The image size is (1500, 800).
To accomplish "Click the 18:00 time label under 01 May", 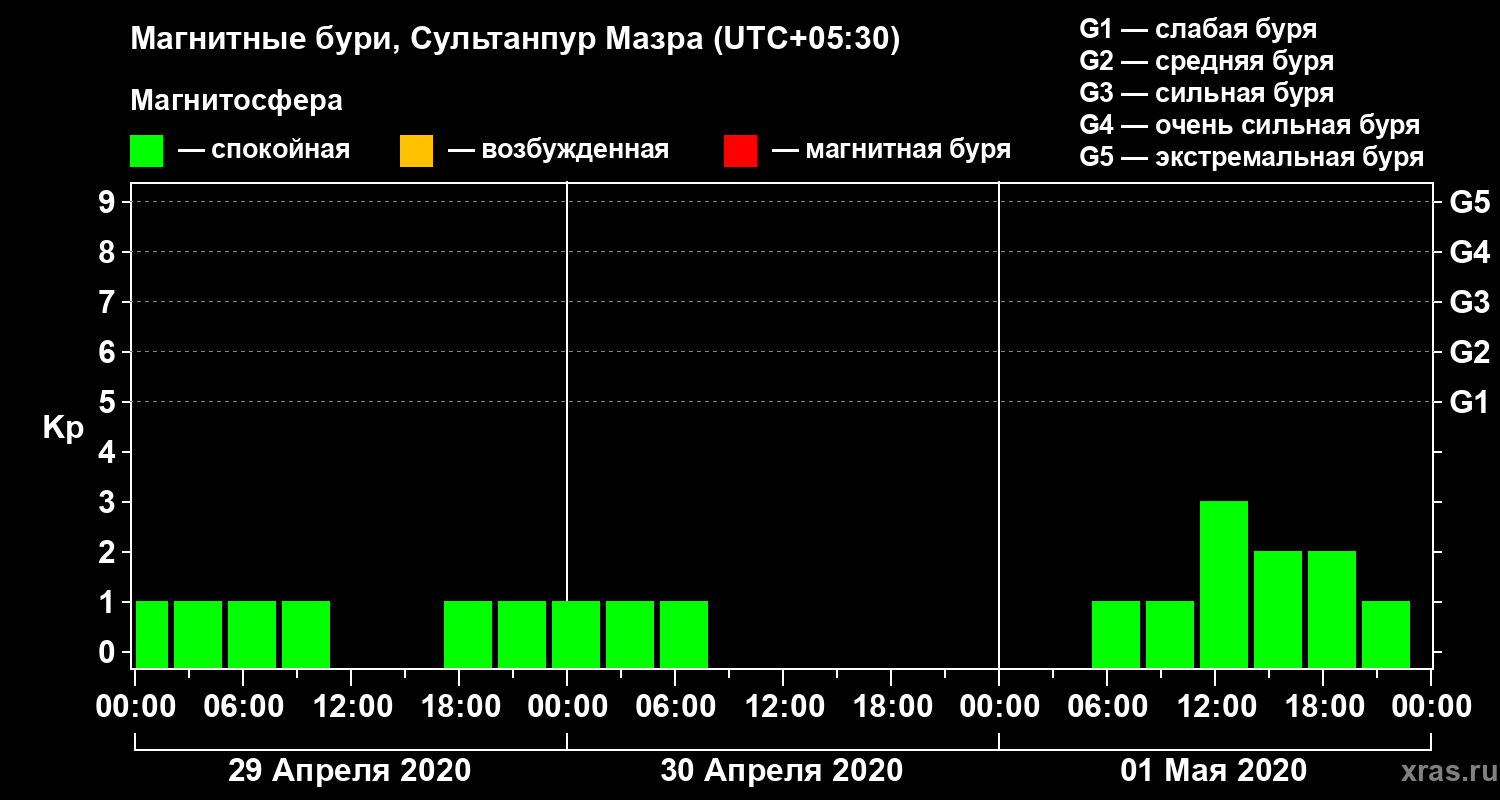I will click(1323, 706).
